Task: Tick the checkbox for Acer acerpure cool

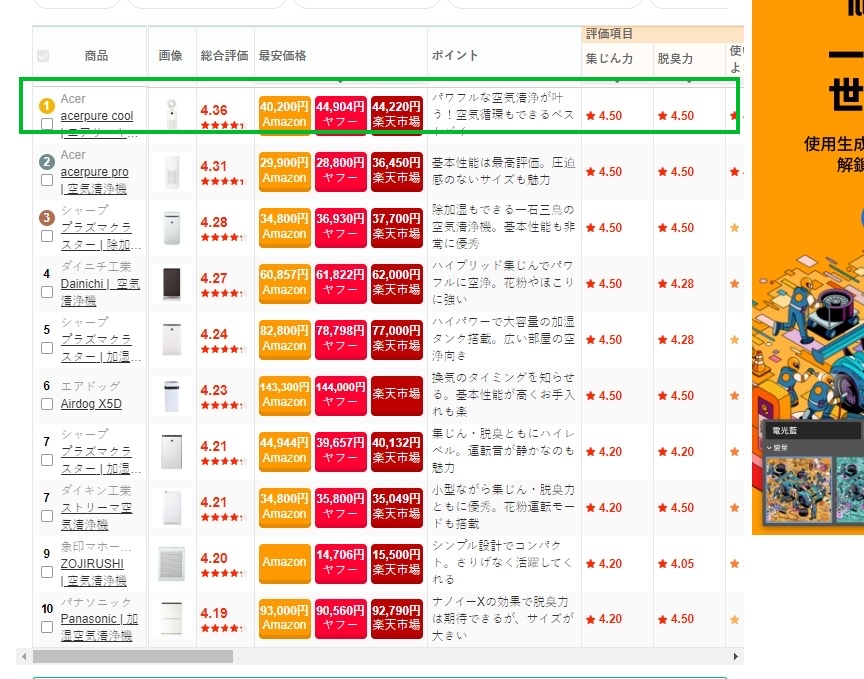Action: (x=47, y=123)
